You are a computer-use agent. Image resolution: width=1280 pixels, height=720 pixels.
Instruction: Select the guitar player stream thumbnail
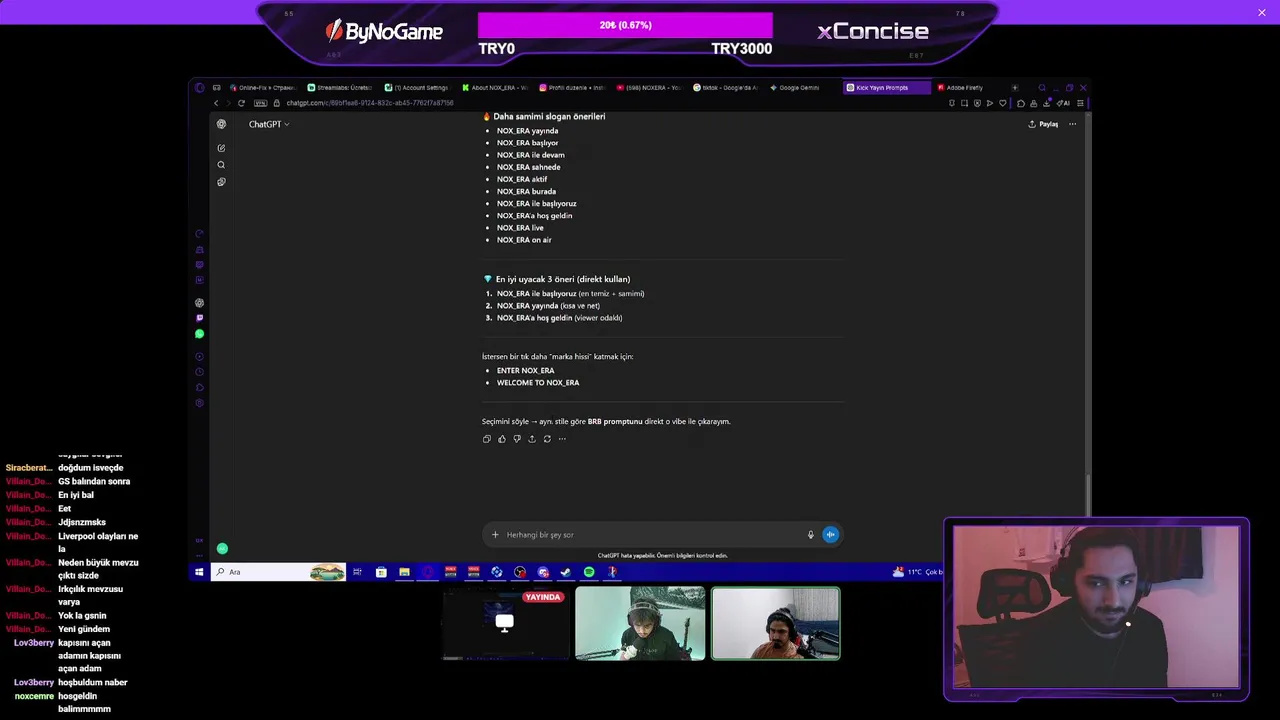(x=640, y=624)
